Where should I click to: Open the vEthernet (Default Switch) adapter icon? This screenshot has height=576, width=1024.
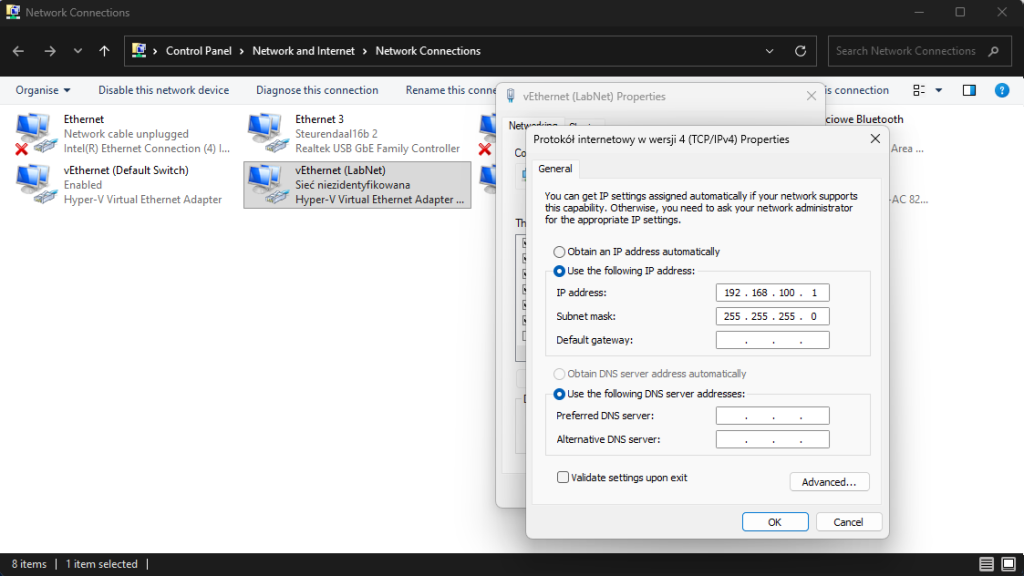35,183
